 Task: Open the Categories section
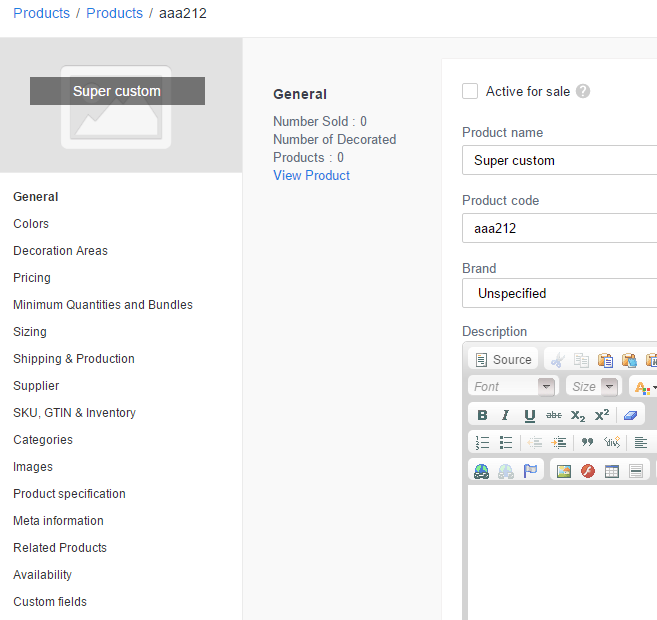pos(43,440)
